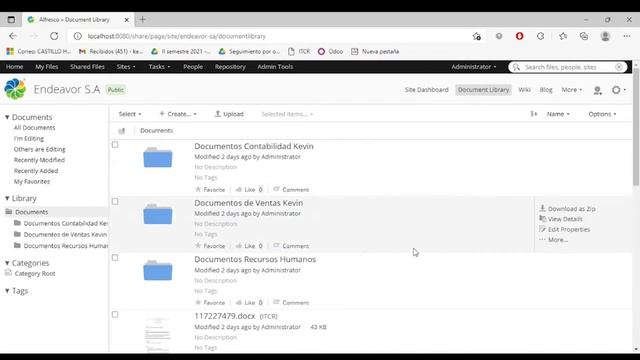The height and width of the screenshot is (360, 640).
Task: Reload the page with the refresh icon
Action: (54, 36)
